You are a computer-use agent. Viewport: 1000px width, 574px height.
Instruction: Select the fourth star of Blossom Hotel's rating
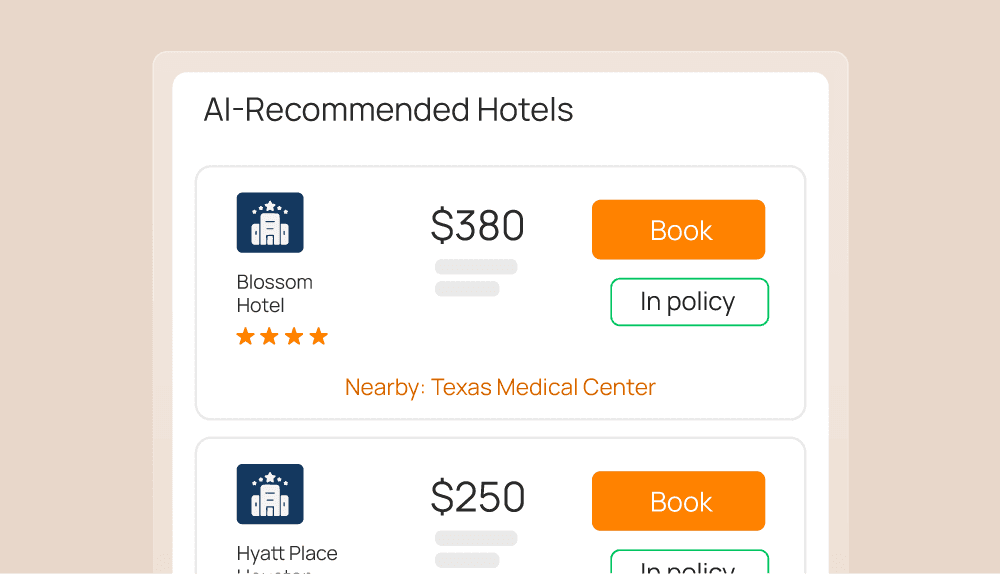(318, 336)
